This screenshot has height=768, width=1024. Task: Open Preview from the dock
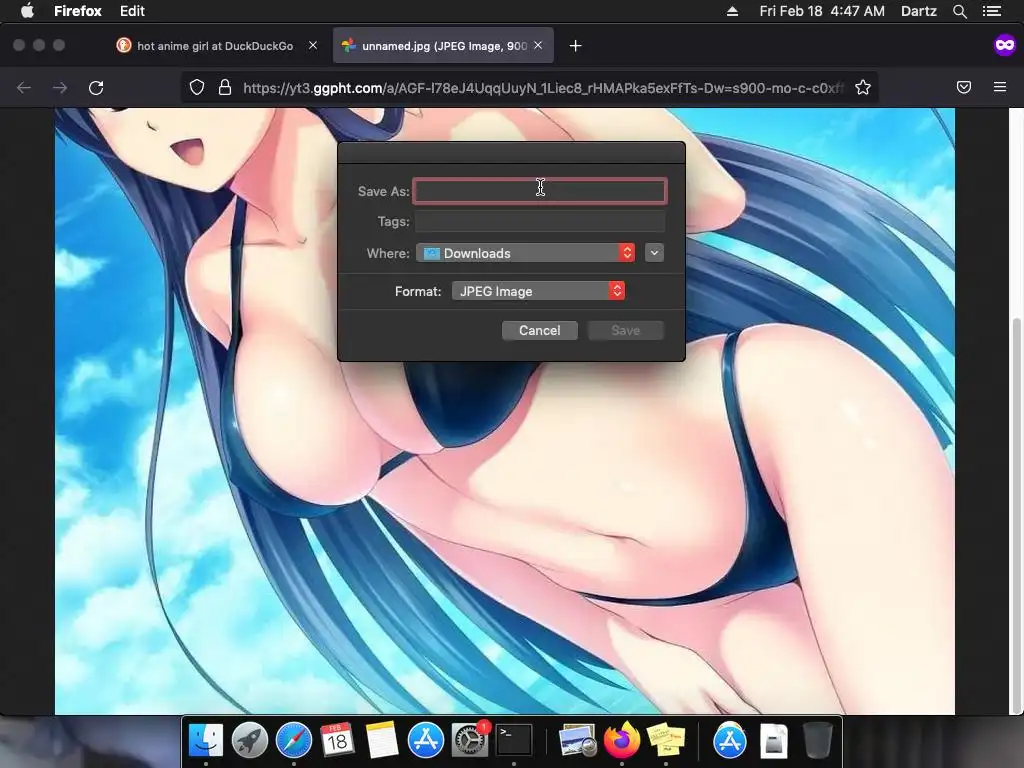577,741
